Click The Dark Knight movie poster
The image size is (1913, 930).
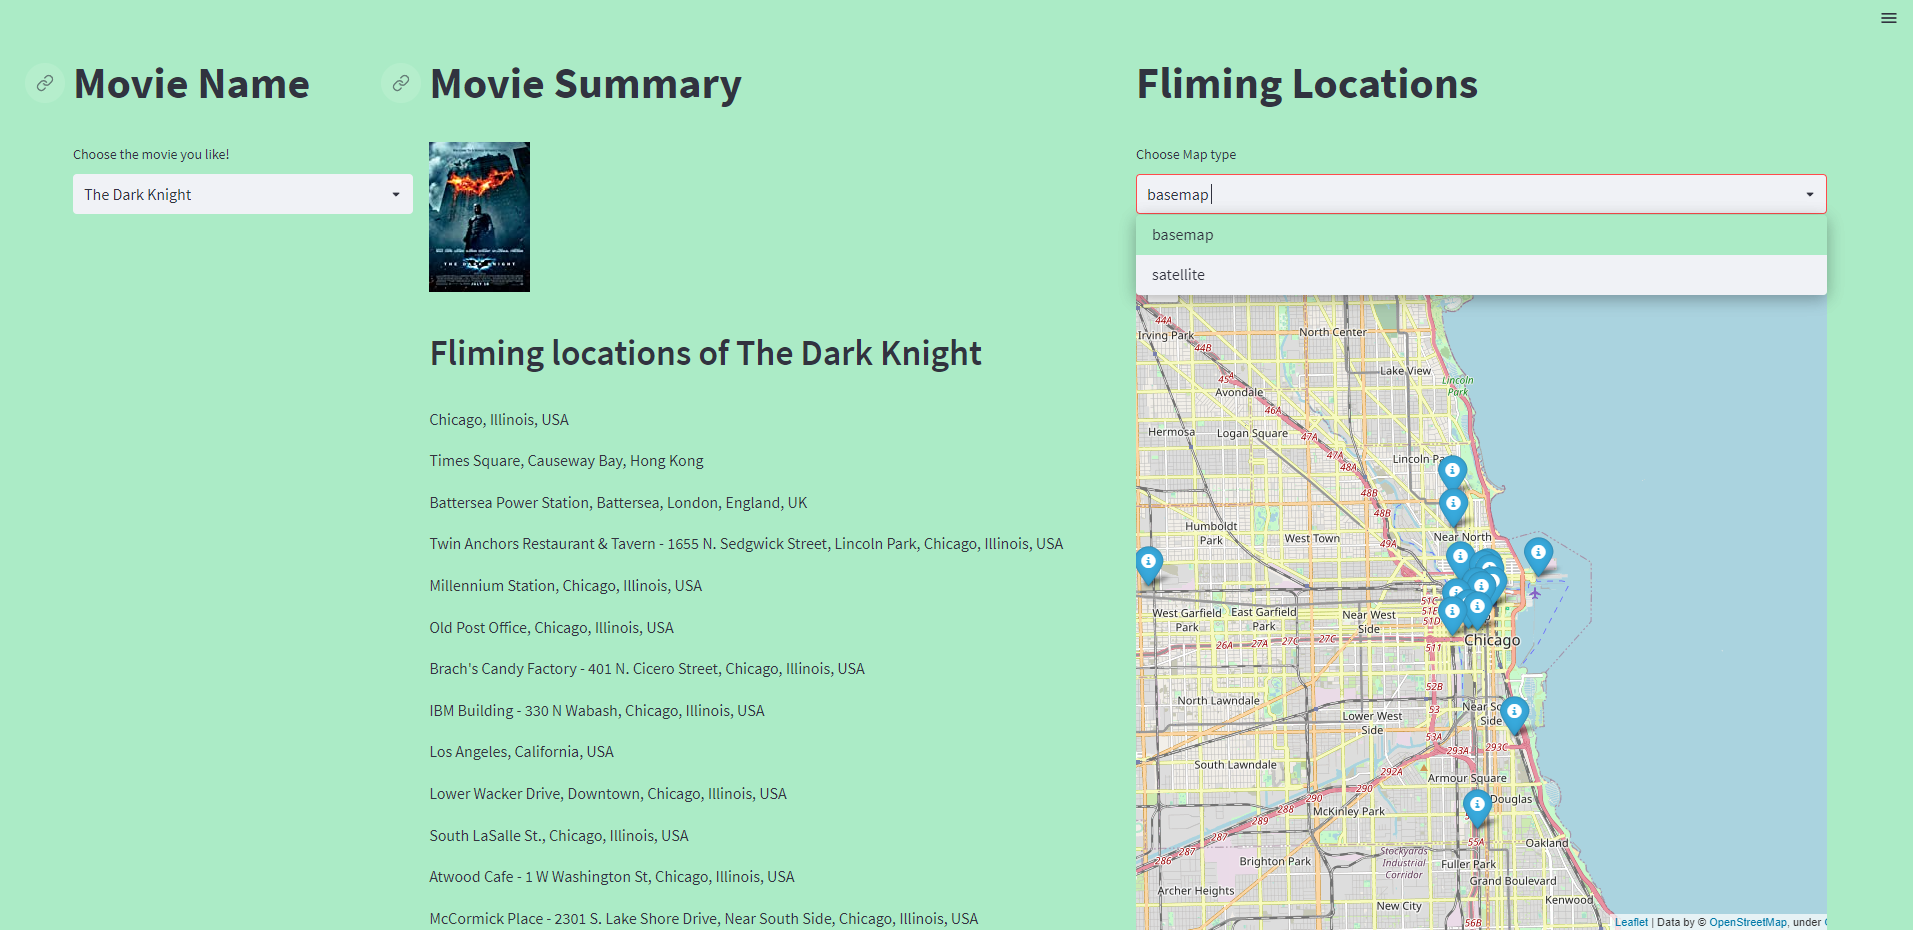(478, 216)
